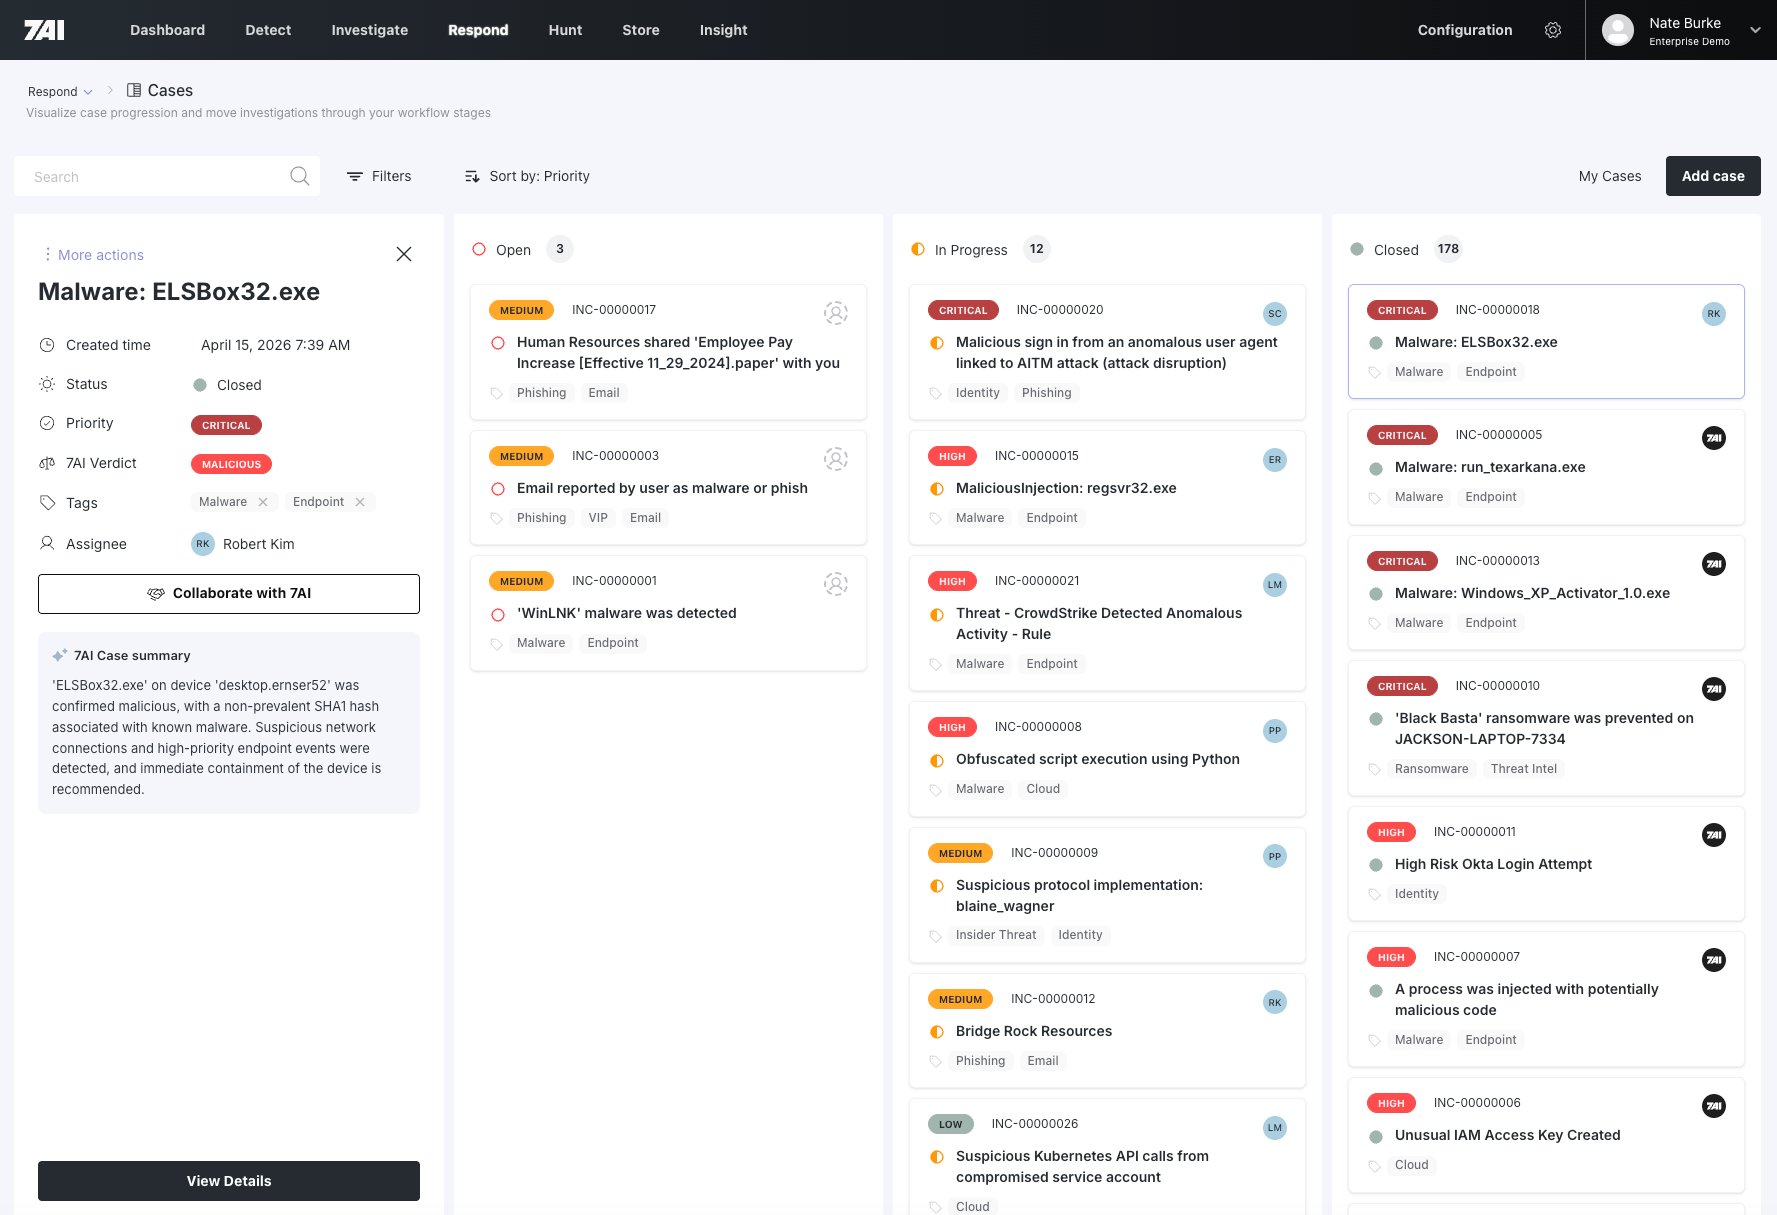Click the View Details button
Image resolution: width=1777 pixels, height=1215 pixels.
pos(229,1181)
